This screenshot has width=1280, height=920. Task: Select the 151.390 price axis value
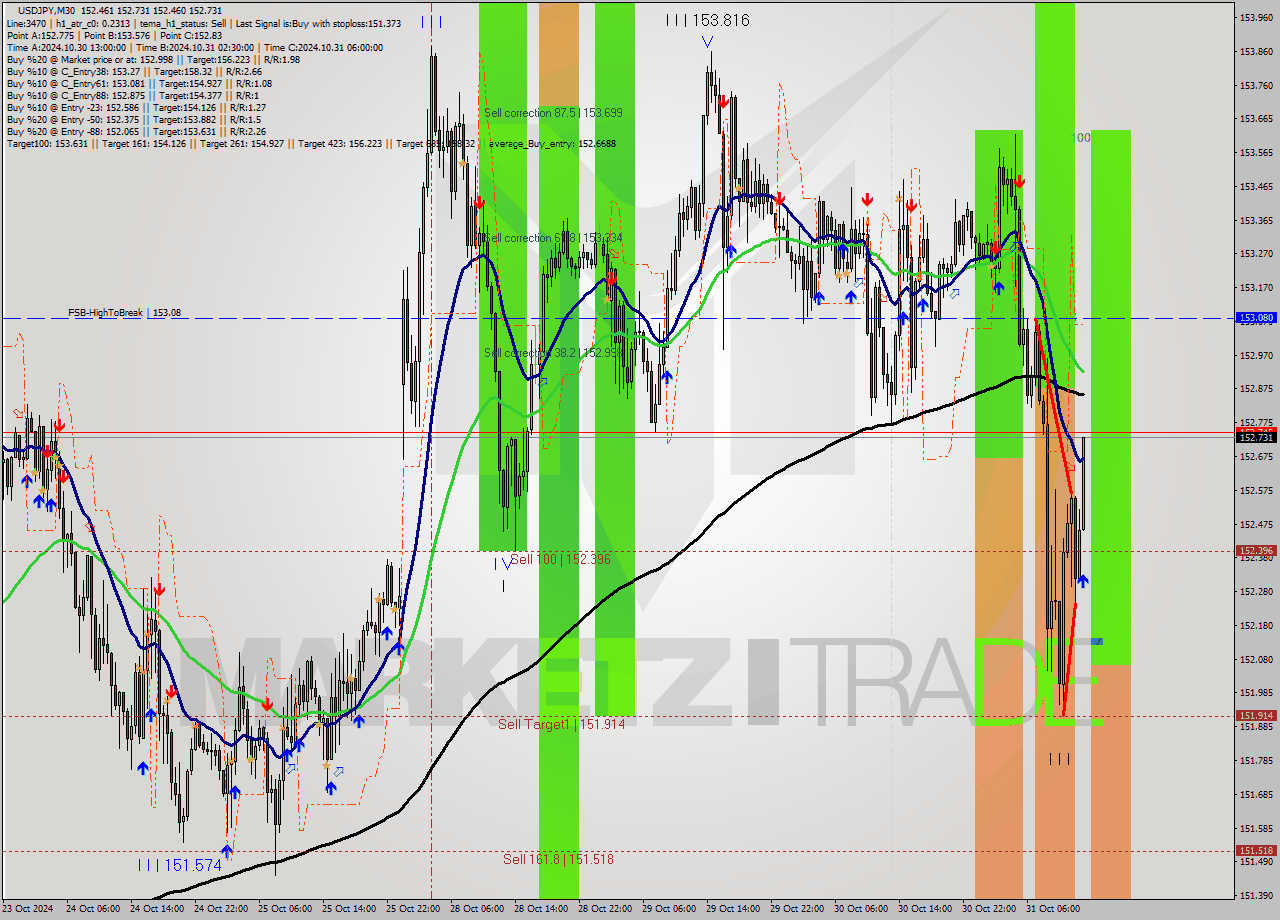point(1256,896)
